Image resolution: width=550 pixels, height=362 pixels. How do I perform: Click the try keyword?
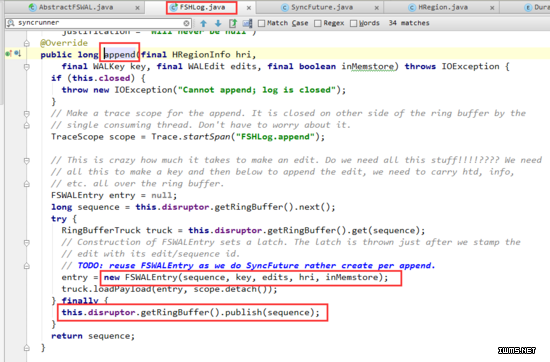59,219
